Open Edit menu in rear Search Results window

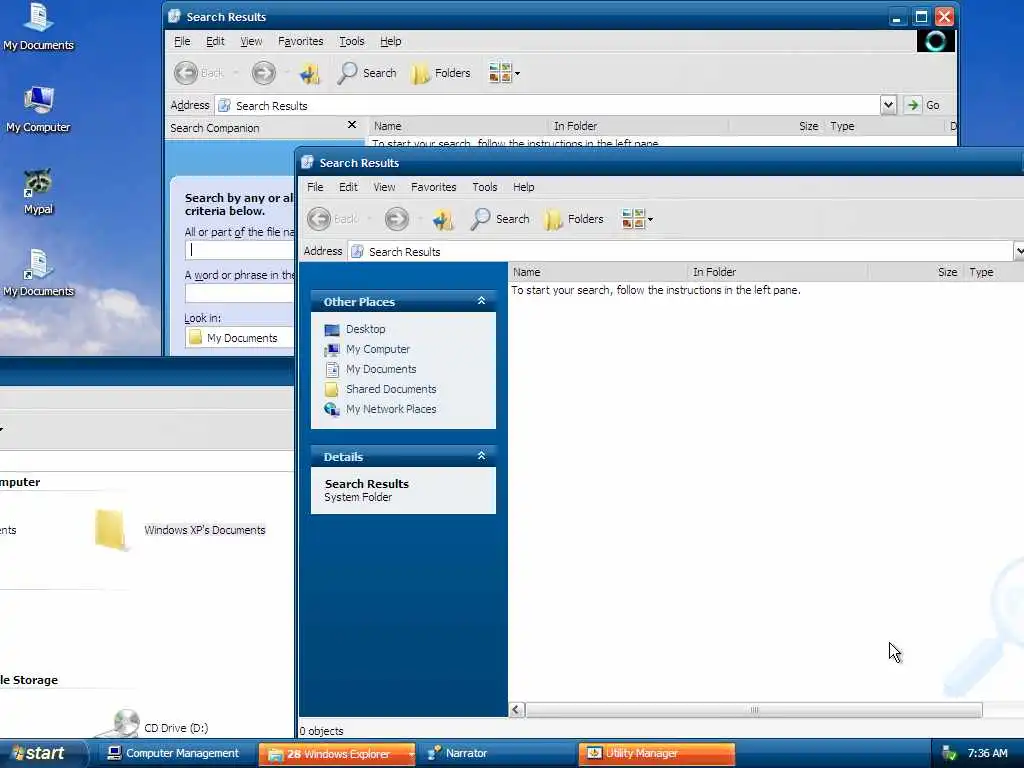point(215,41)
